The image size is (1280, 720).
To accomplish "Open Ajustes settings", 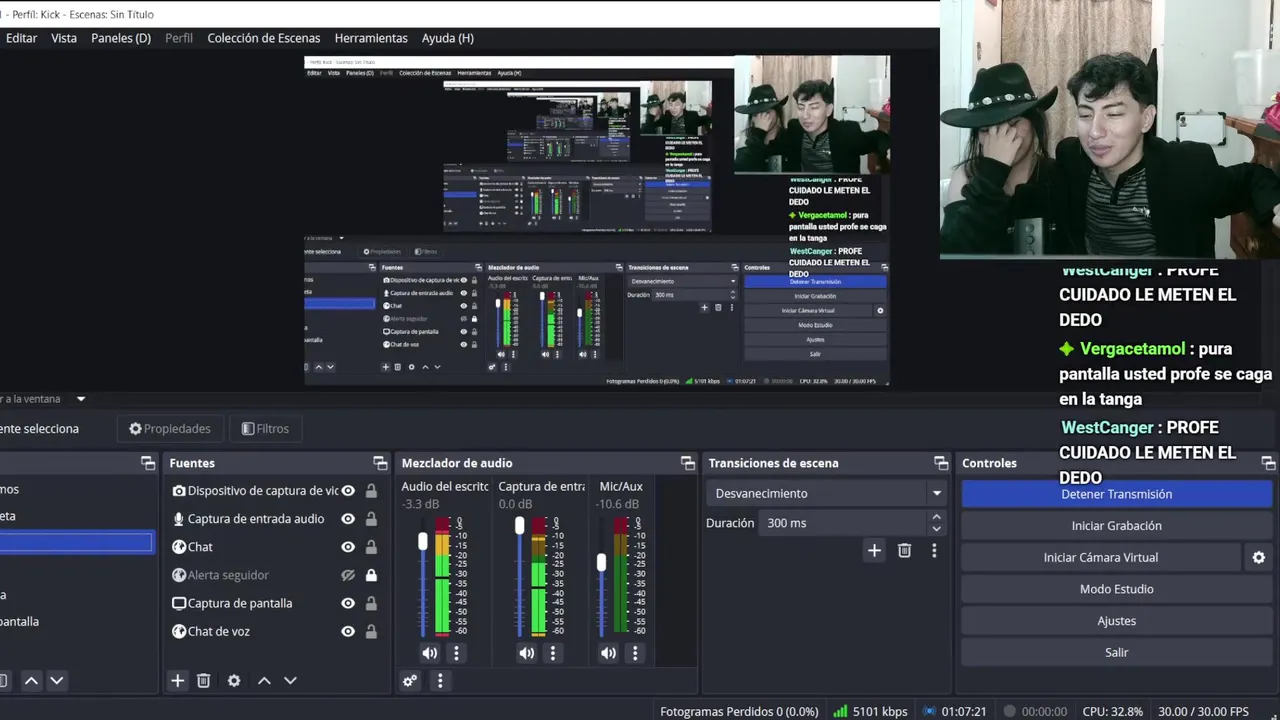I will click(1116, 621).
